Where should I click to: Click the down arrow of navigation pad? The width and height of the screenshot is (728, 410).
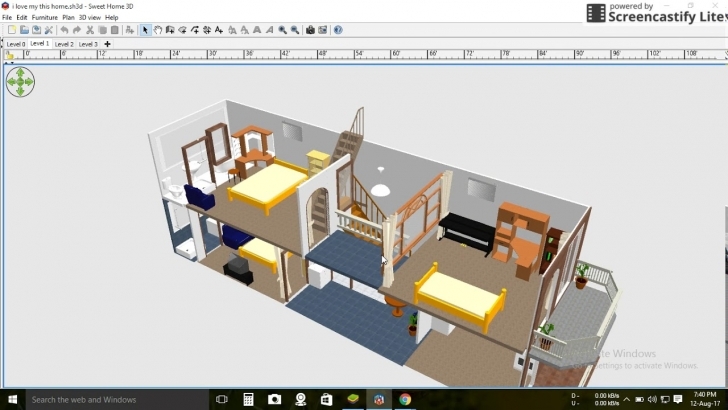coord(20,91)
